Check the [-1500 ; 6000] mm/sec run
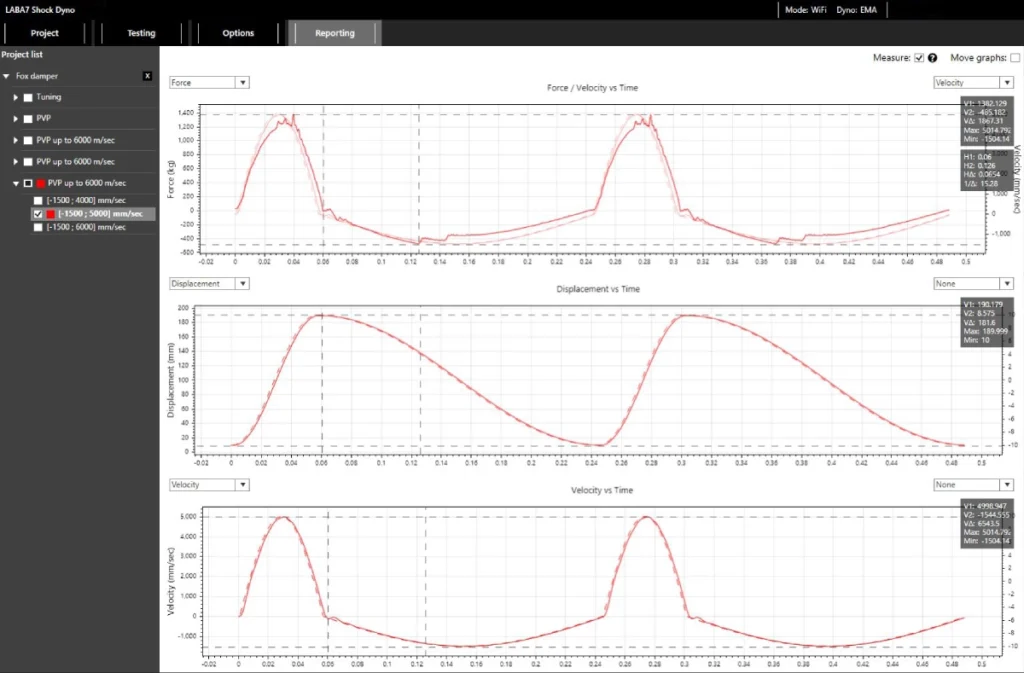The height and width of the screenshot is (673, 1024). pyautogui.click(x=38, y=227)
